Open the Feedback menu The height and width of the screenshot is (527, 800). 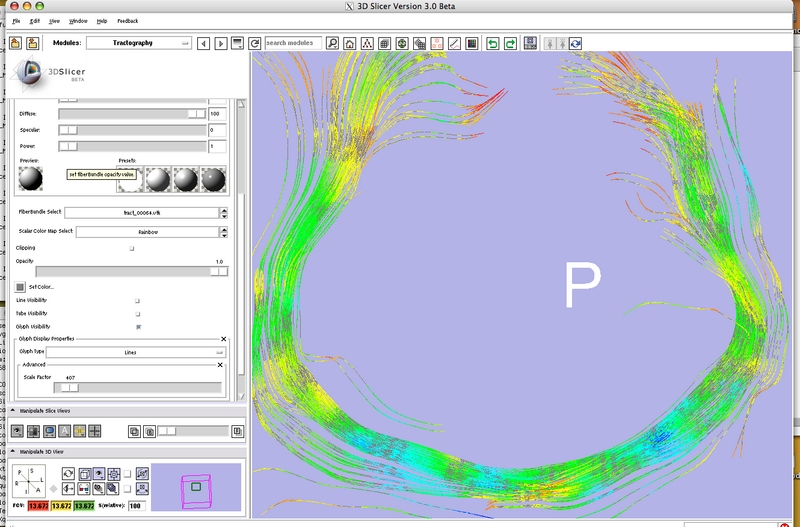[x=128, y=20]
